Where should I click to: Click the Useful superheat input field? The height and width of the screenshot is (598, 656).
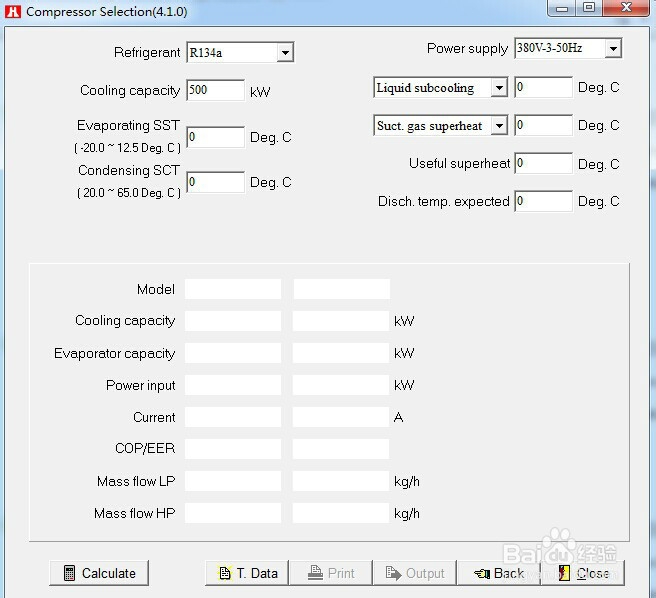[543, 163]
